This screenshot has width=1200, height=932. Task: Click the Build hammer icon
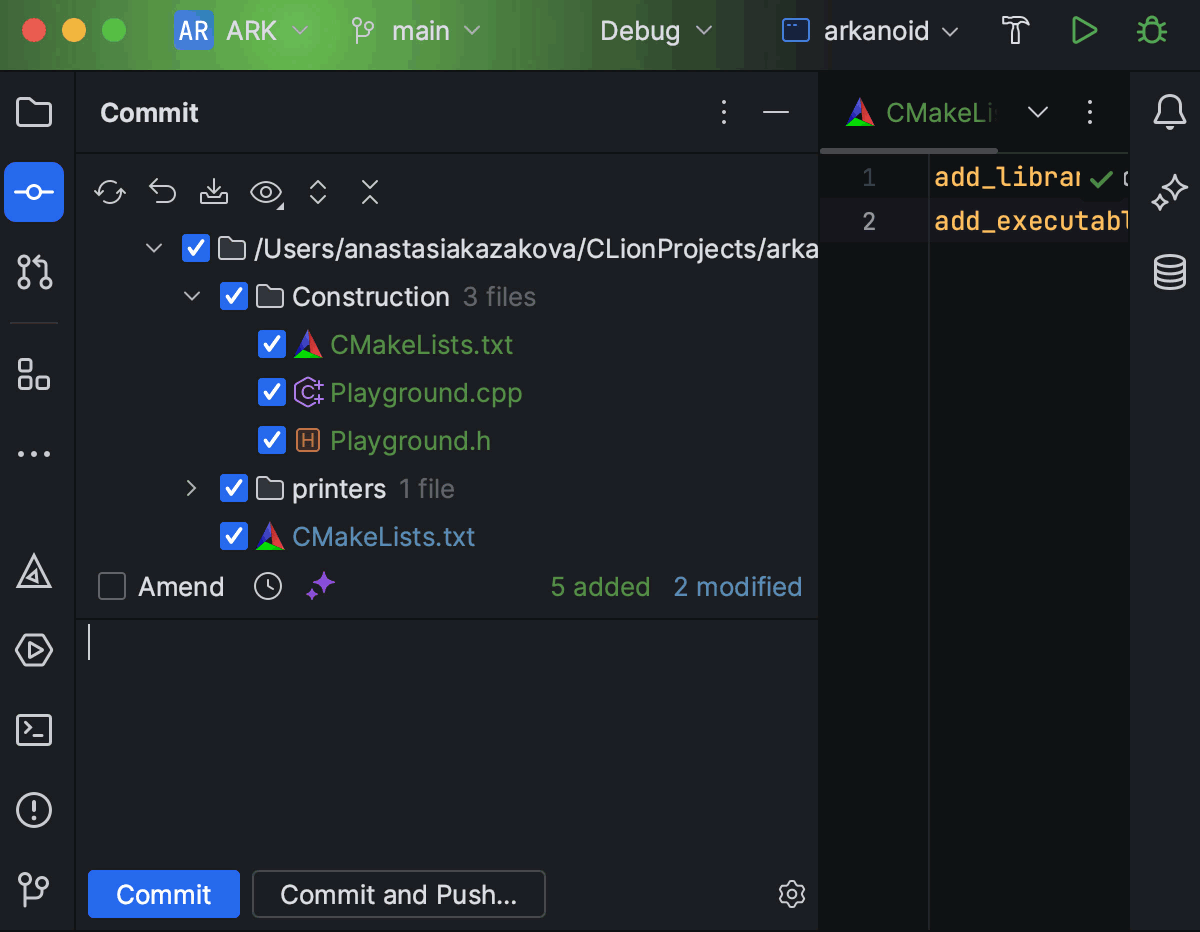[x=1016, y=31]
